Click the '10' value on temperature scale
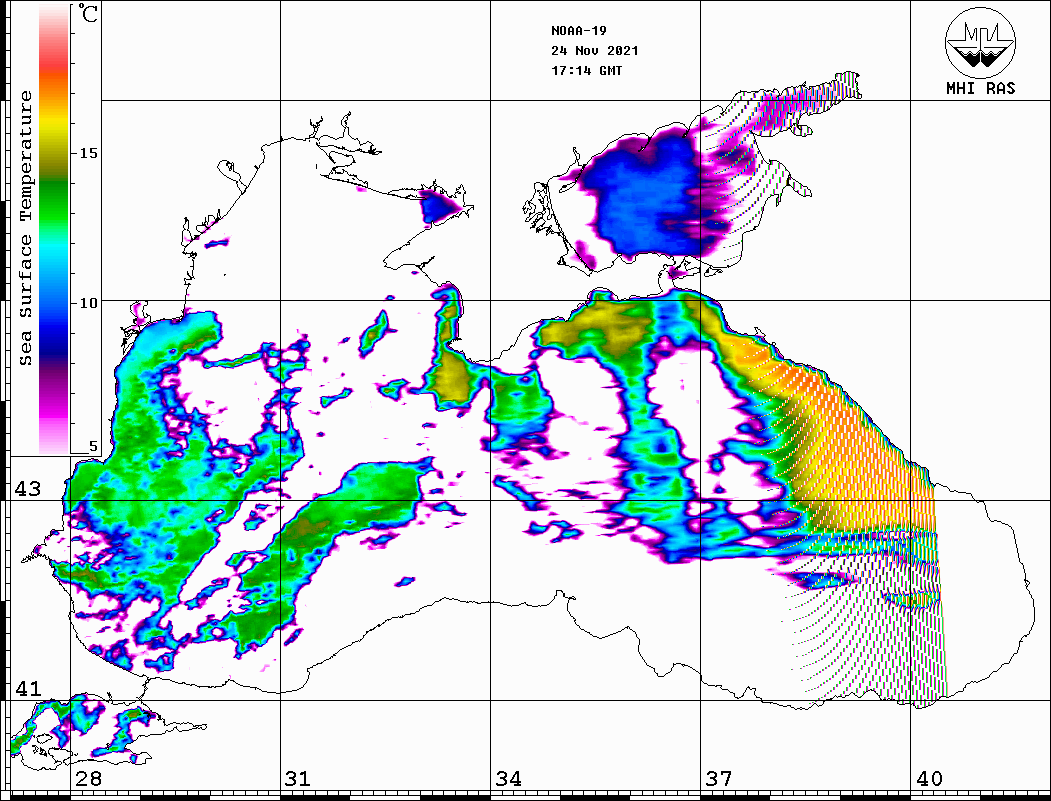The width and height of the screenshot is (1051, 801). (x=88, y=303)
